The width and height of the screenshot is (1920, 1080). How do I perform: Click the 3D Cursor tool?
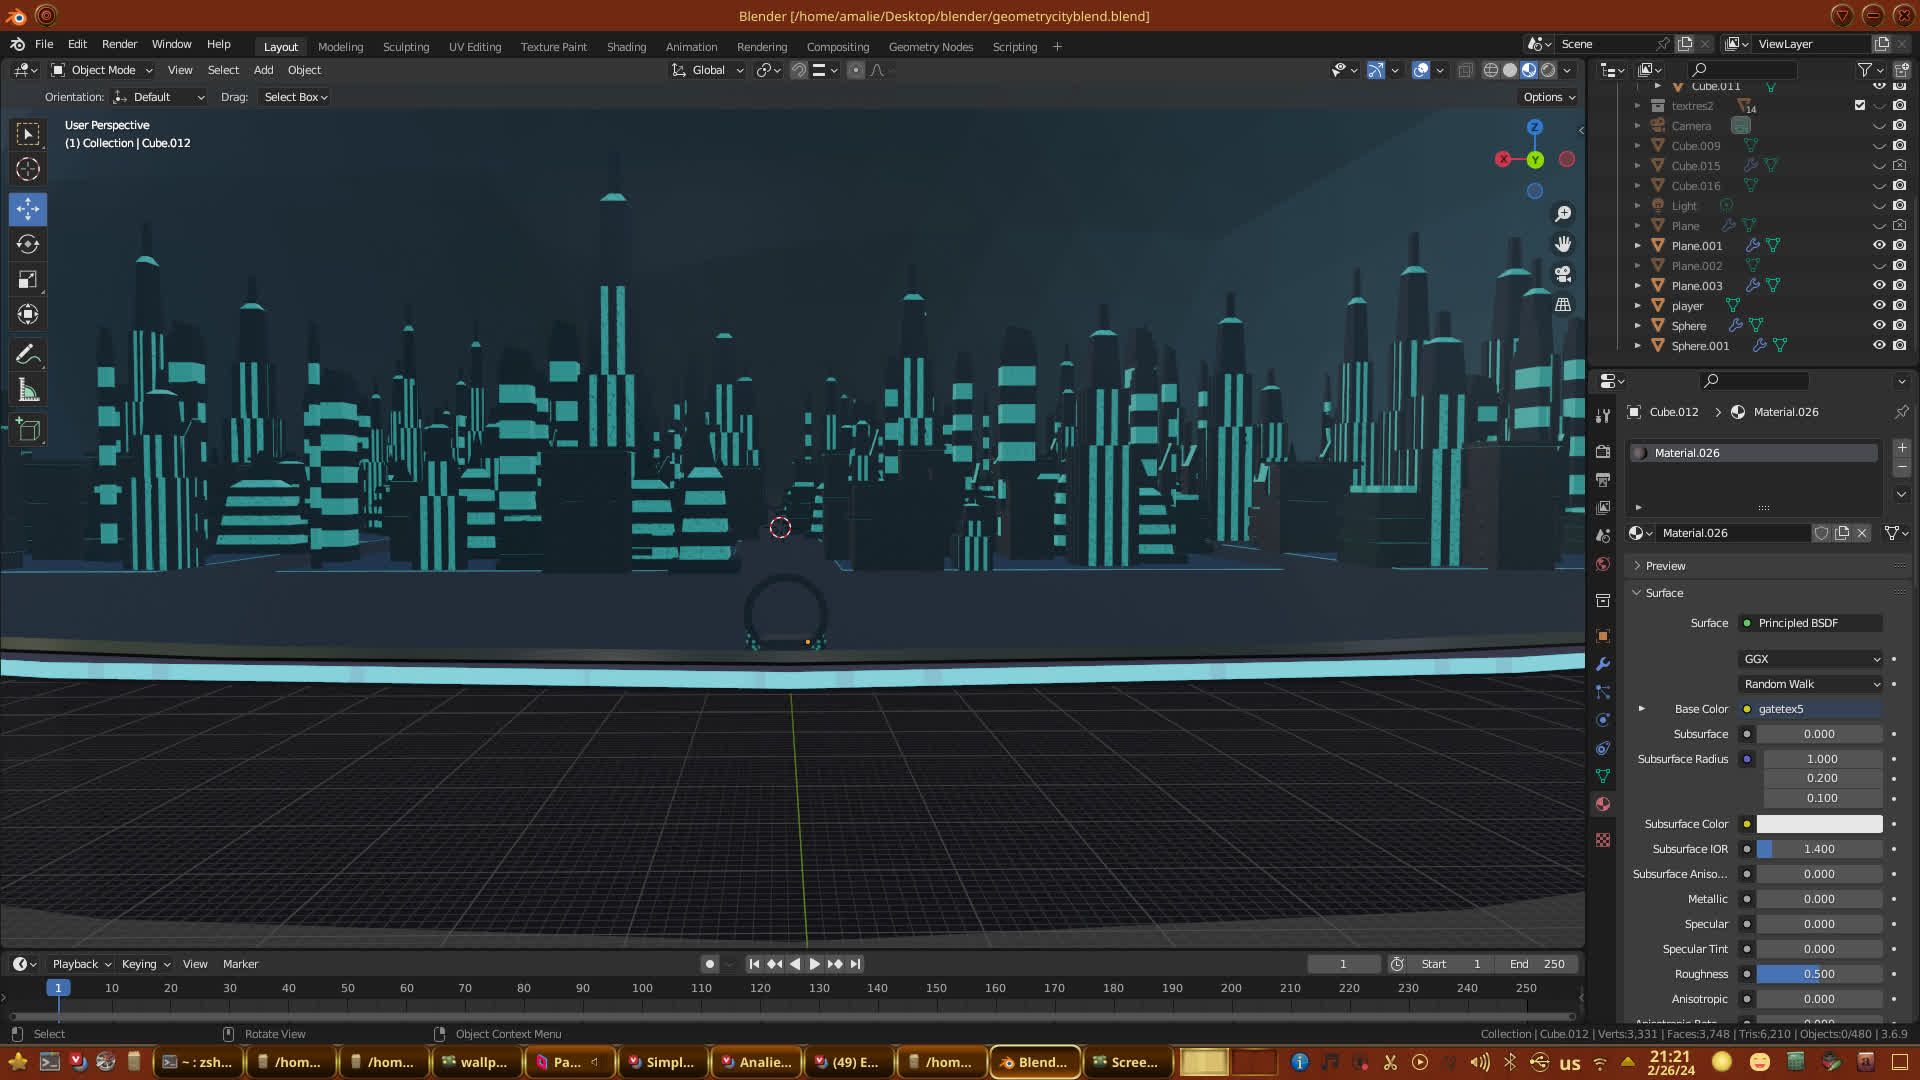click(28, 169)
